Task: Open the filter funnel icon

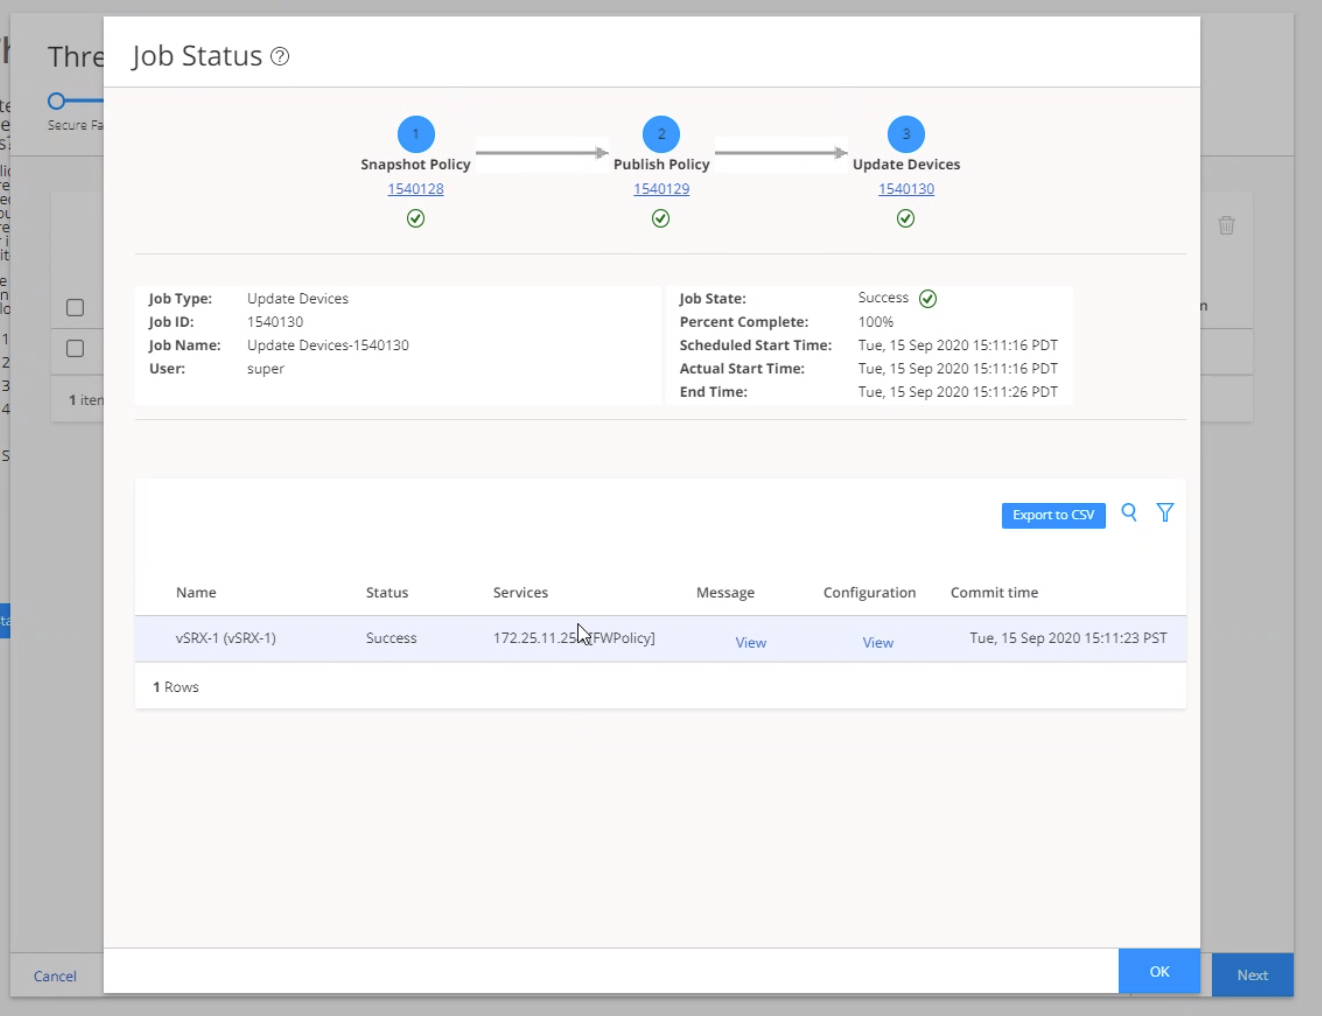Action: [x=1165, y=513]
